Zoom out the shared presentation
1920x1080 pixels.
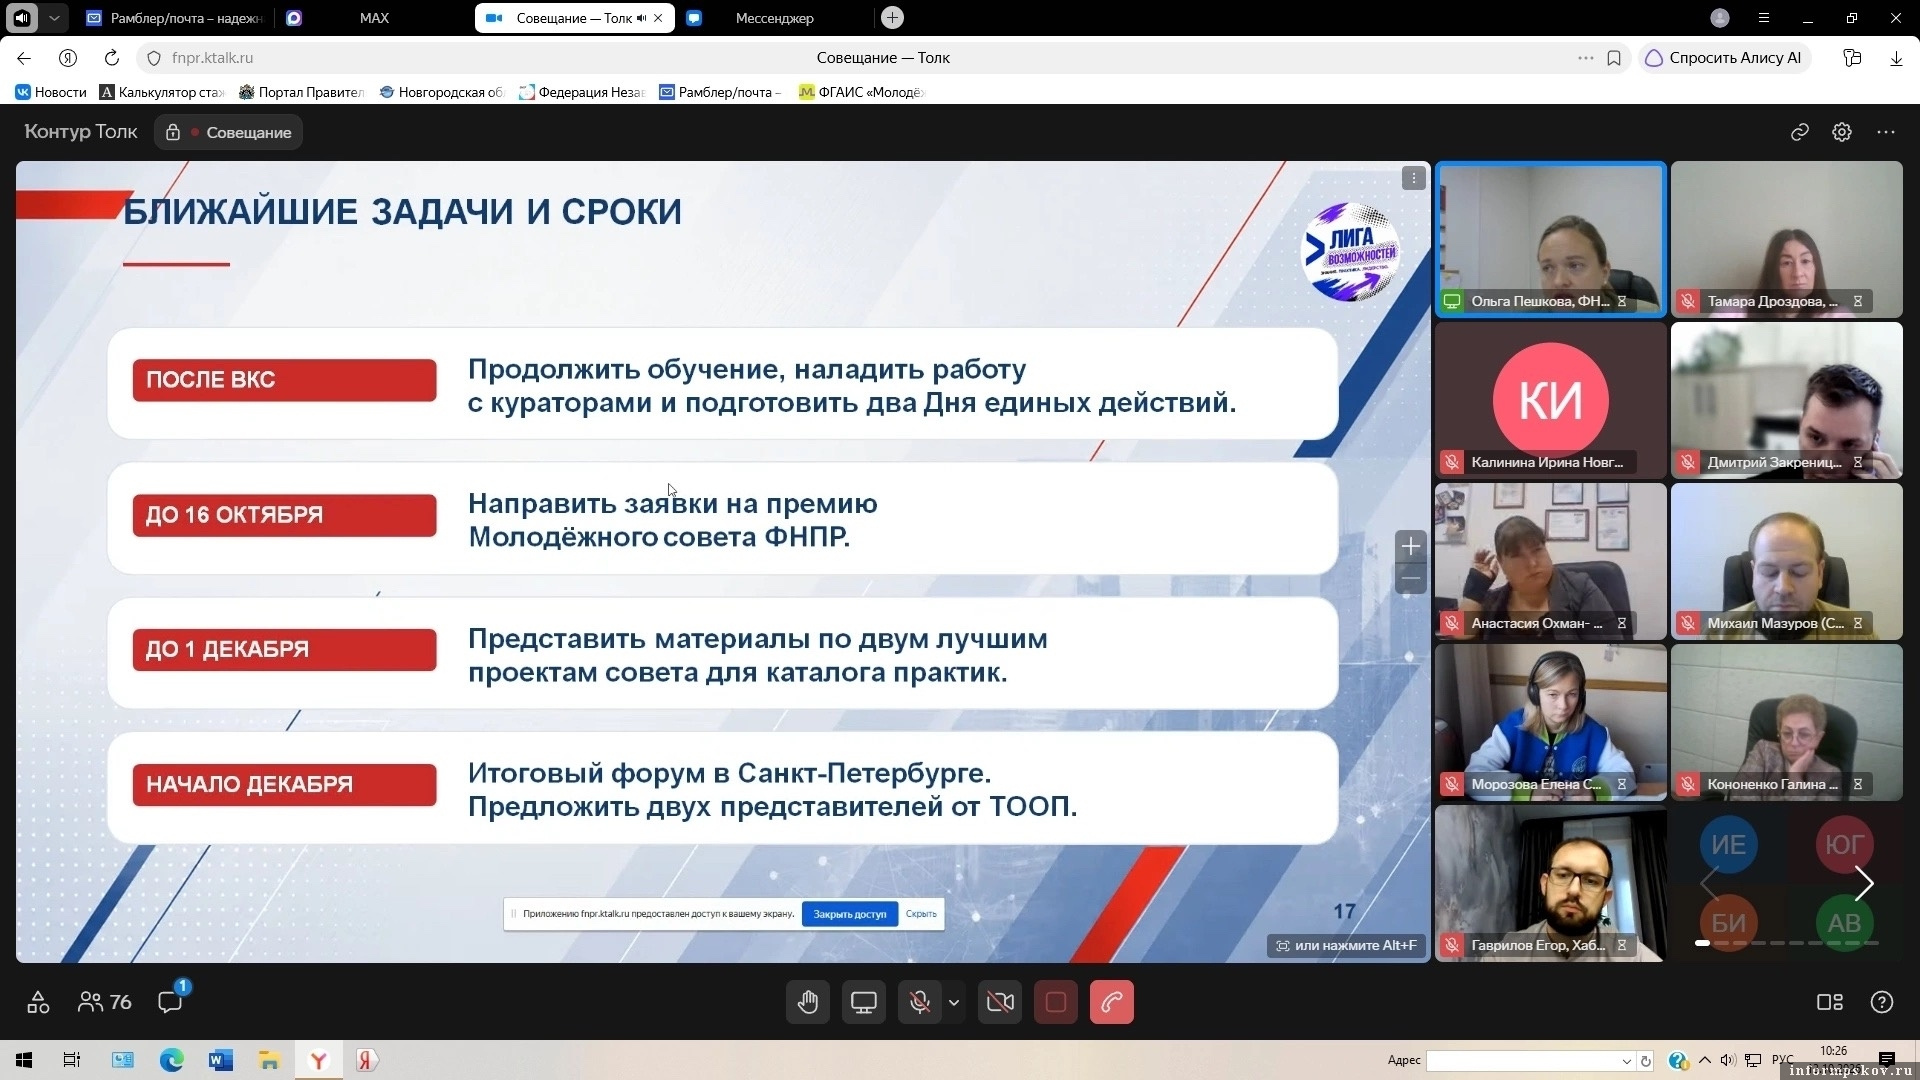point(1411,578)
